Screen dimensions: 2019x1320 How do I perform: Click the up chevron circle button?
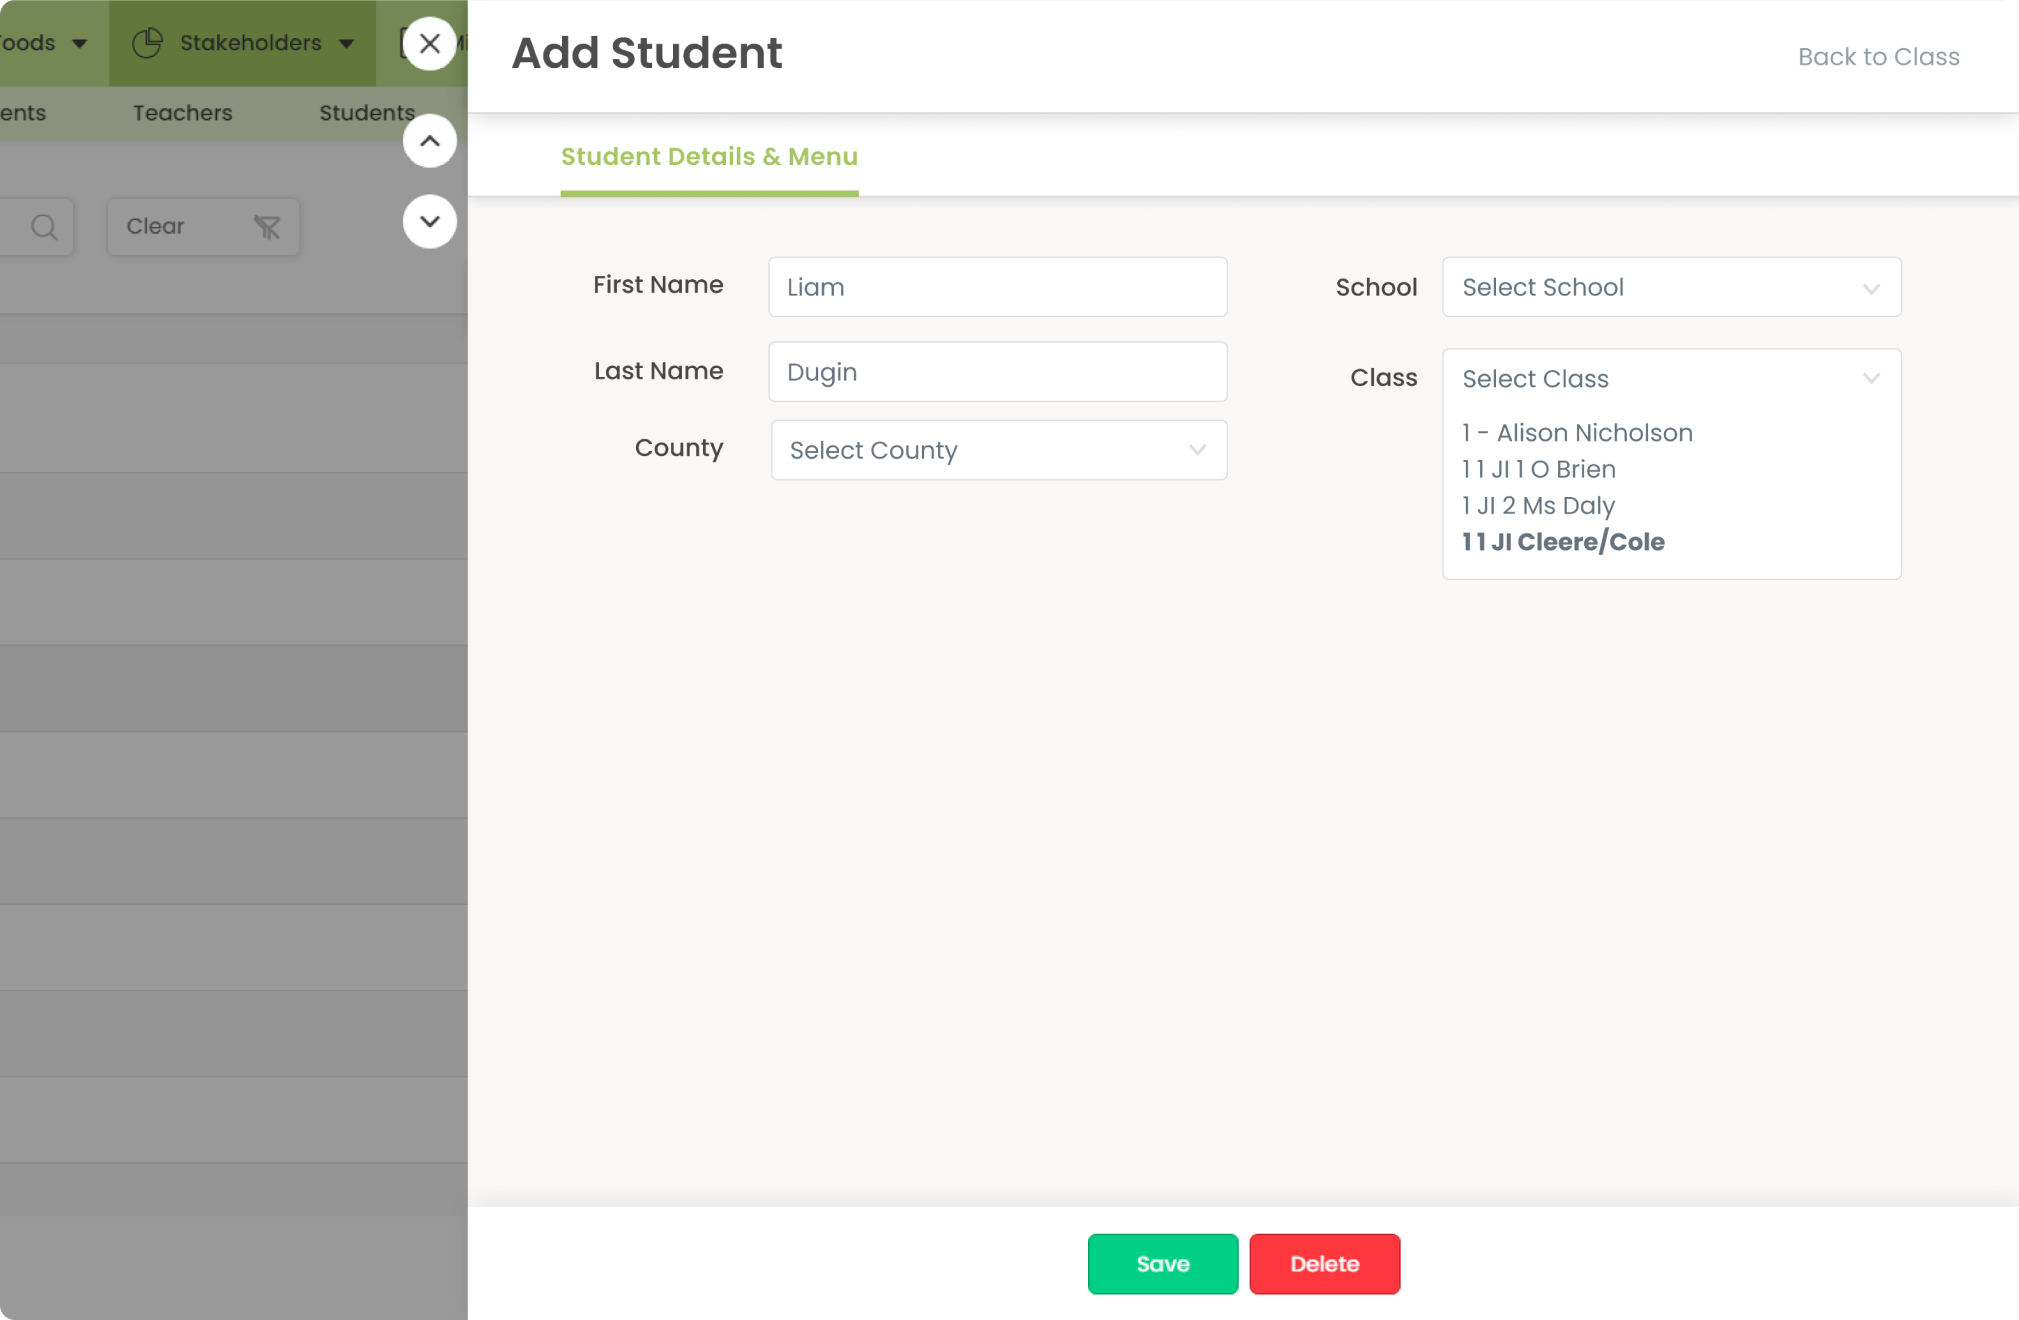tap(430, 141)
